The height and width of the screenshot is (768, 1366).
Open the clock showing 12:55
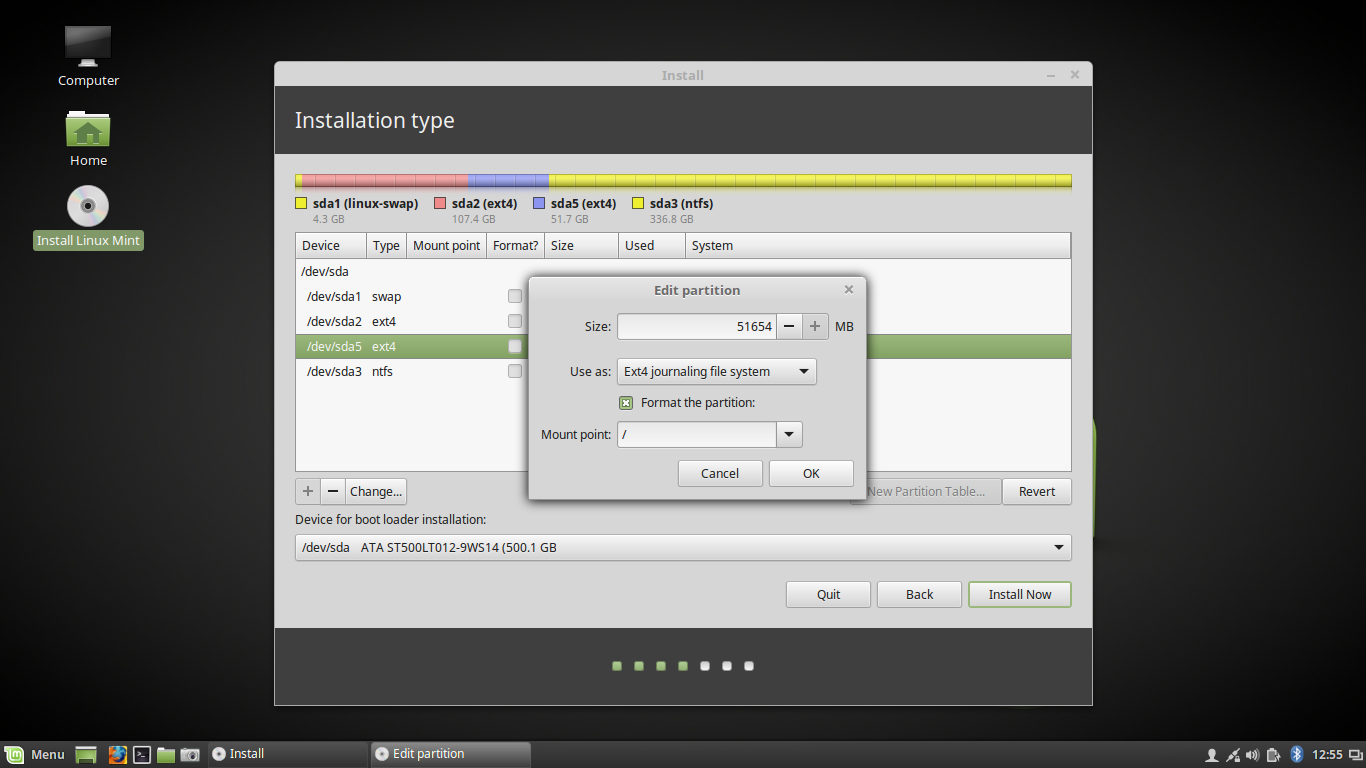(x=1327, y=755)
